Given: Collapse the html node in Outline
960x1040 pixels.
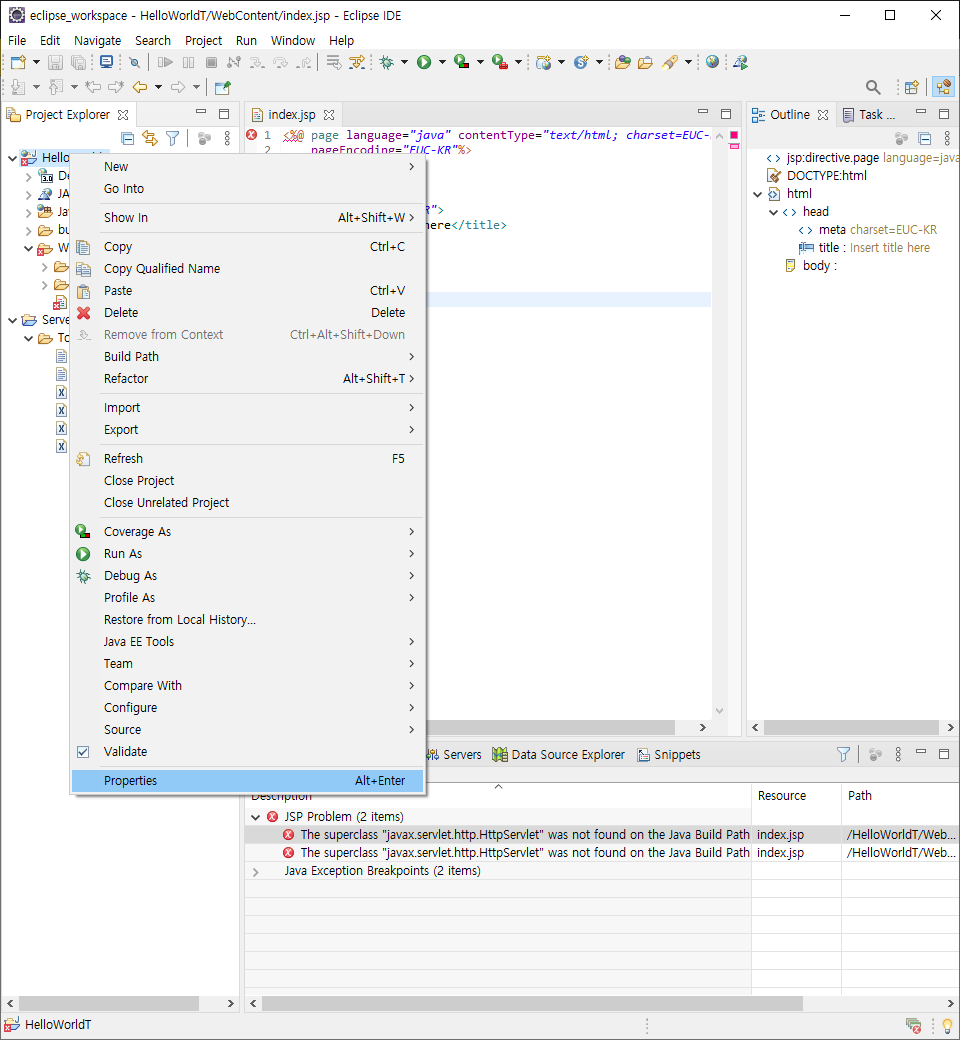Looking at the screenshot, I should tap(758, 194).
